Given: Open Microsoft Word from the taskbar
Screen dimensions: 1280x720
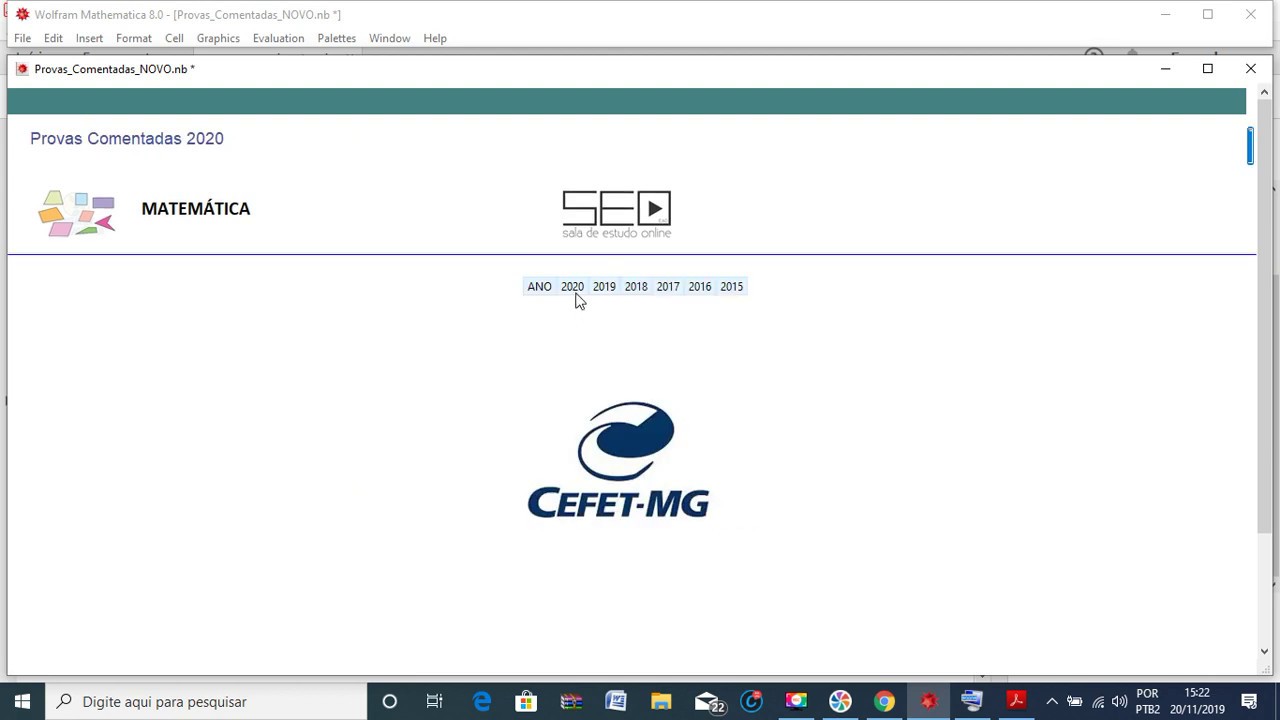Looking at the screenshot, I should click(x=615, y=701).
